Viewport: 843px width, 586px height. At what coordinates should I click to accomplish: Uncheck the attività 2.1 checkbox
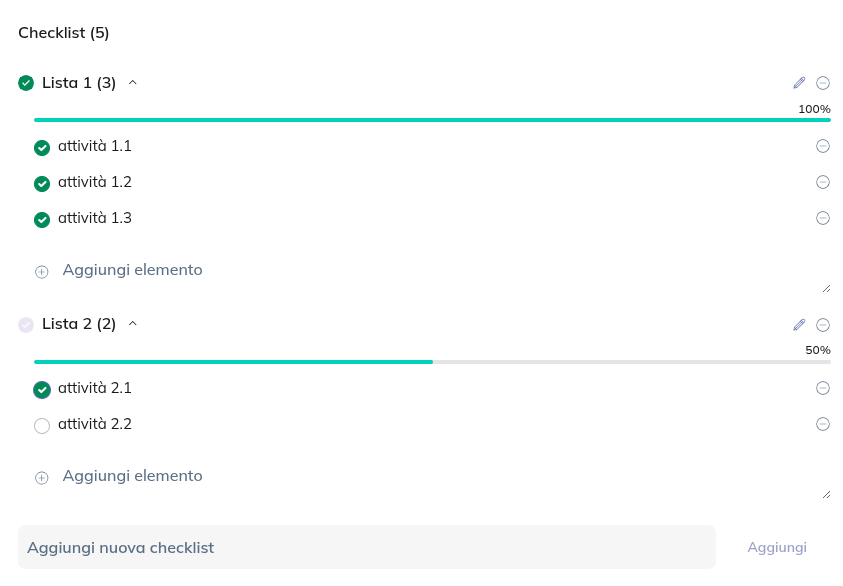coord(42,390)
